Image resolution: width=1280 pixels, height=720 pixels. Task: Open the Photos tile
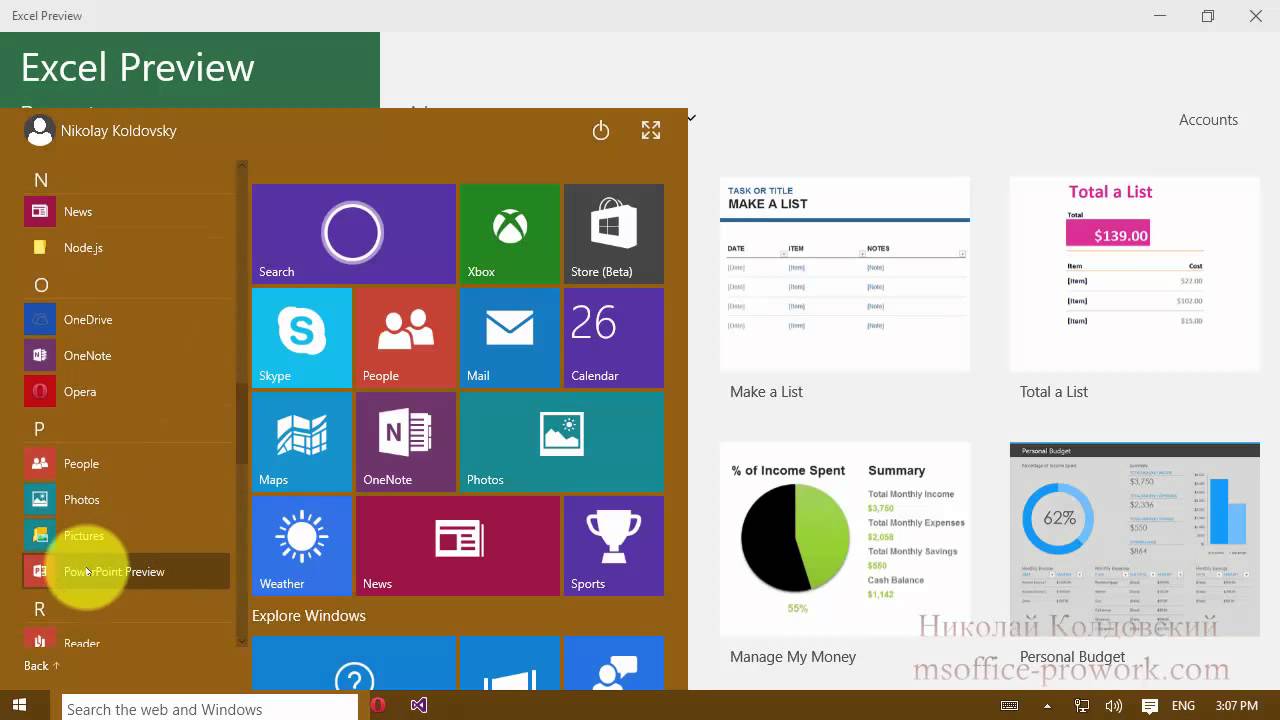[x=562, y=442]
